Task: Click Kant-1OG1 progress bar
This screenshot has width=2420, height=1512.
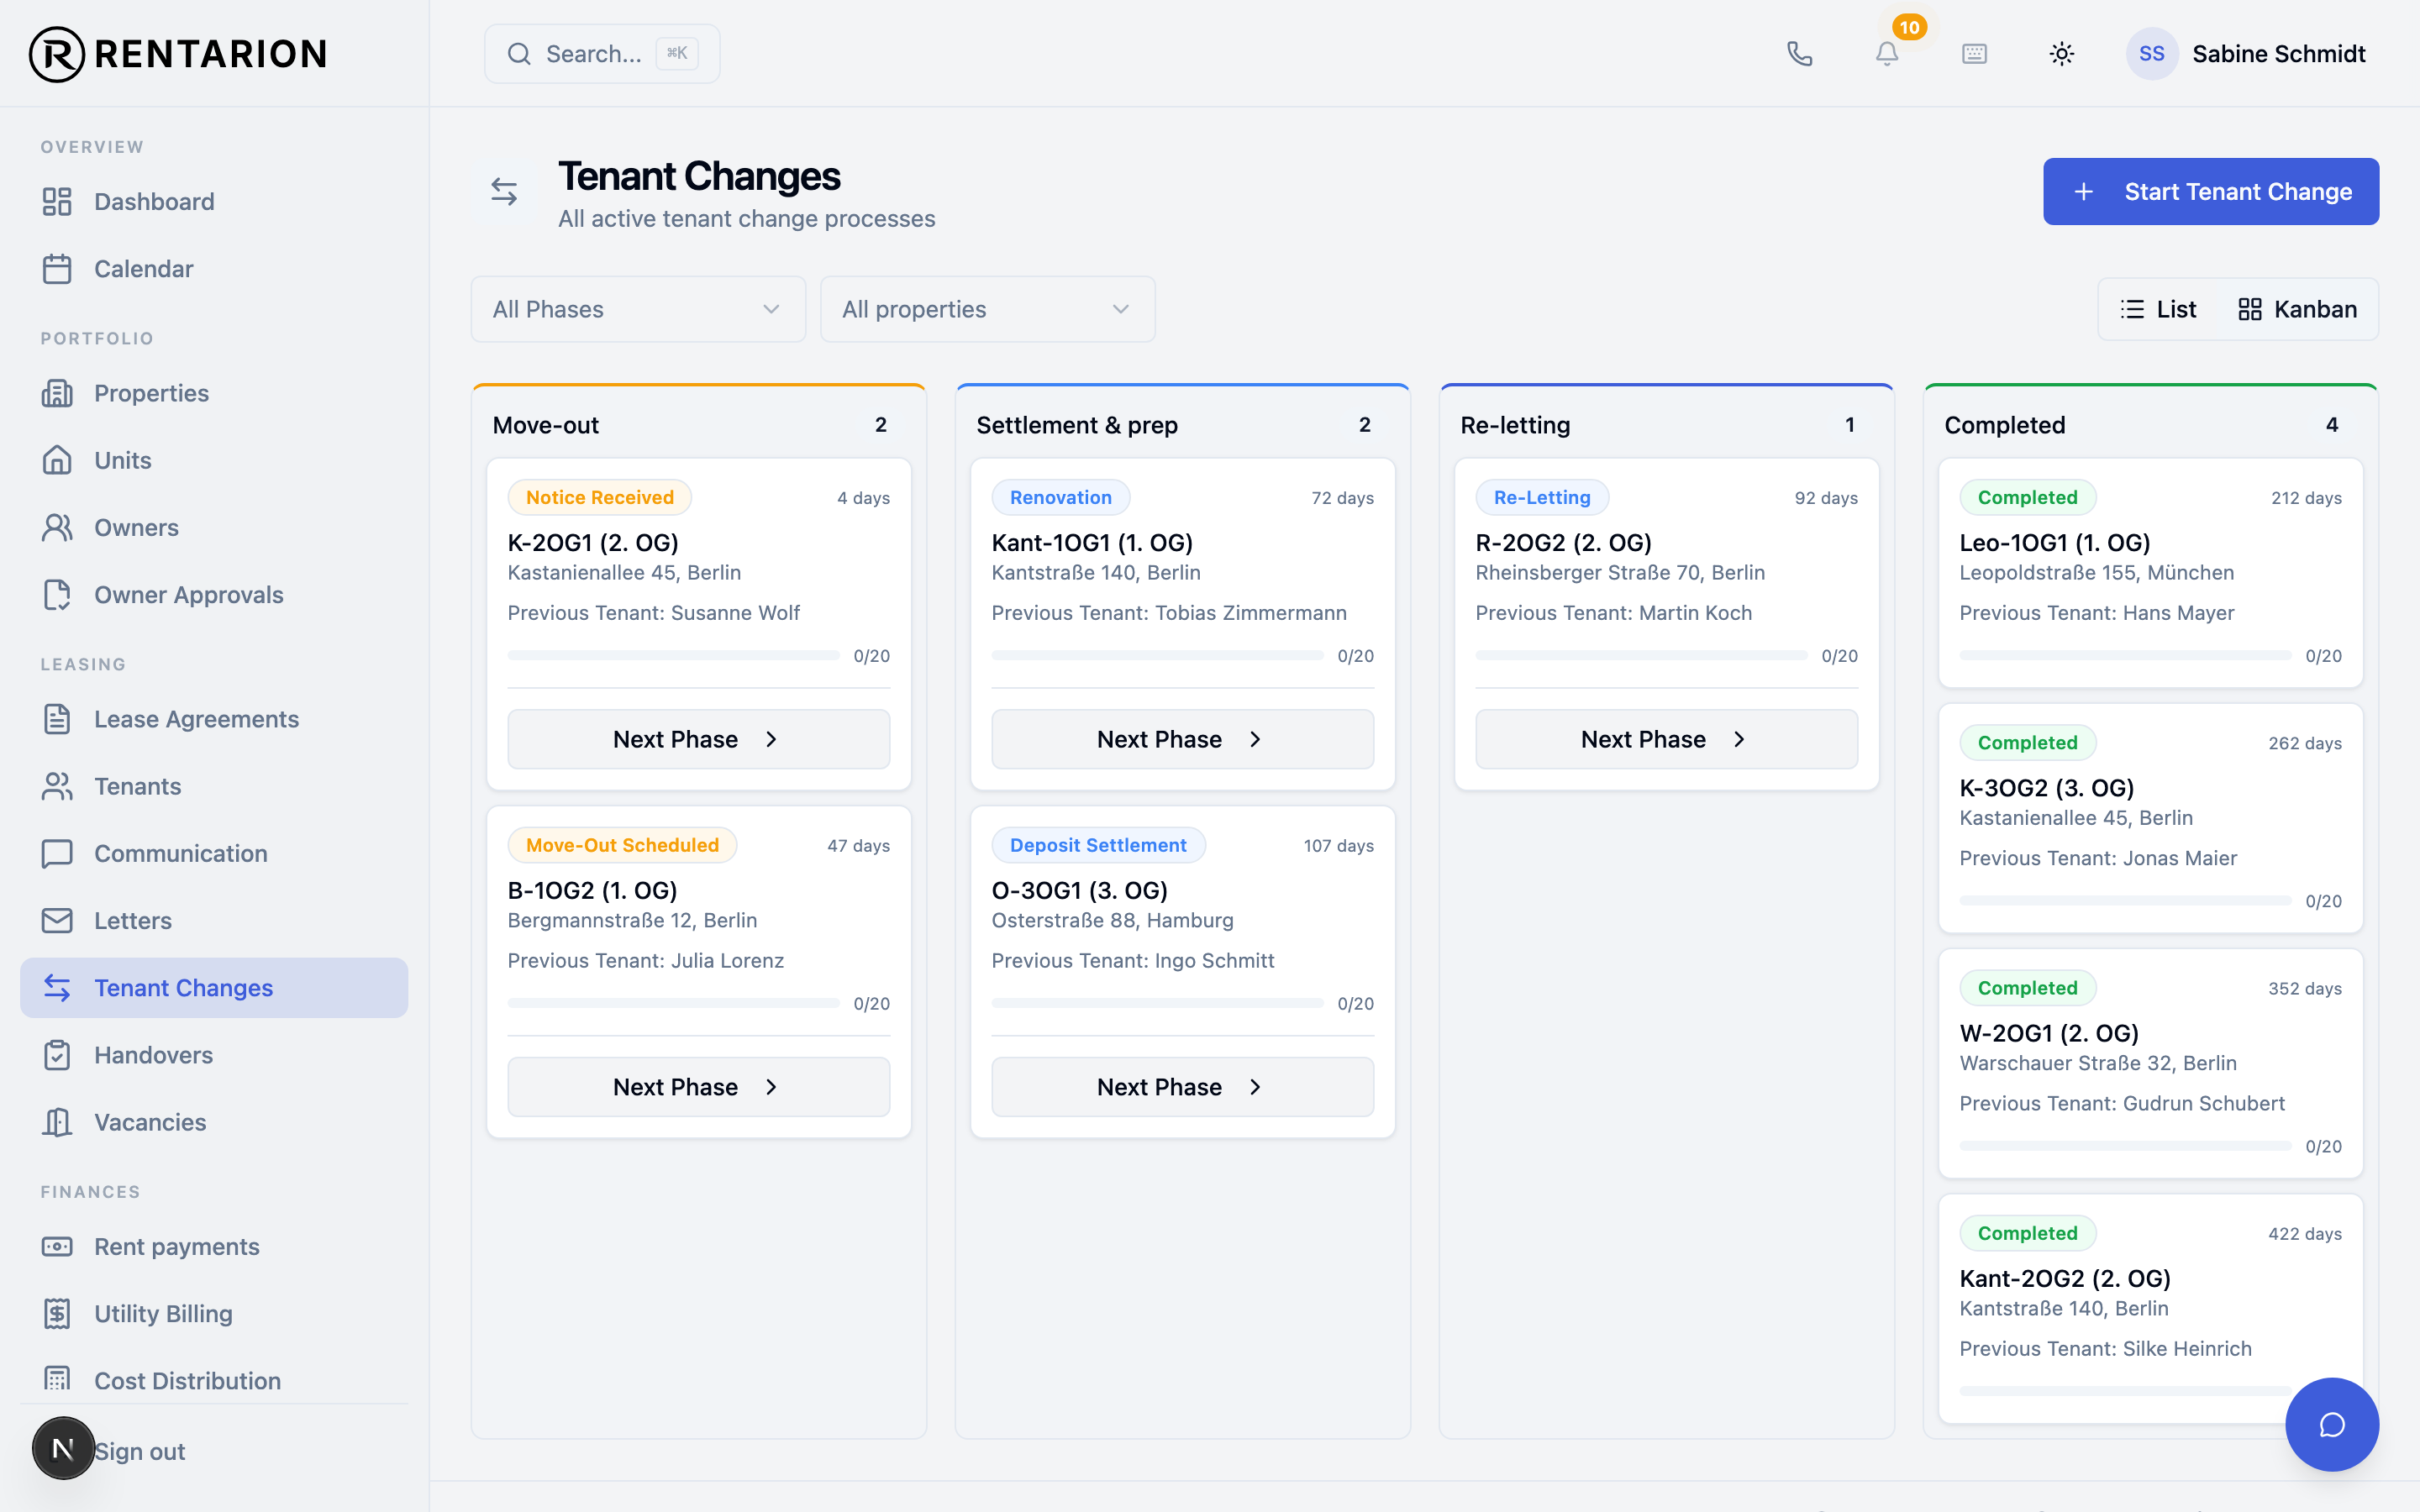Action: click(x=1157, y=655)
